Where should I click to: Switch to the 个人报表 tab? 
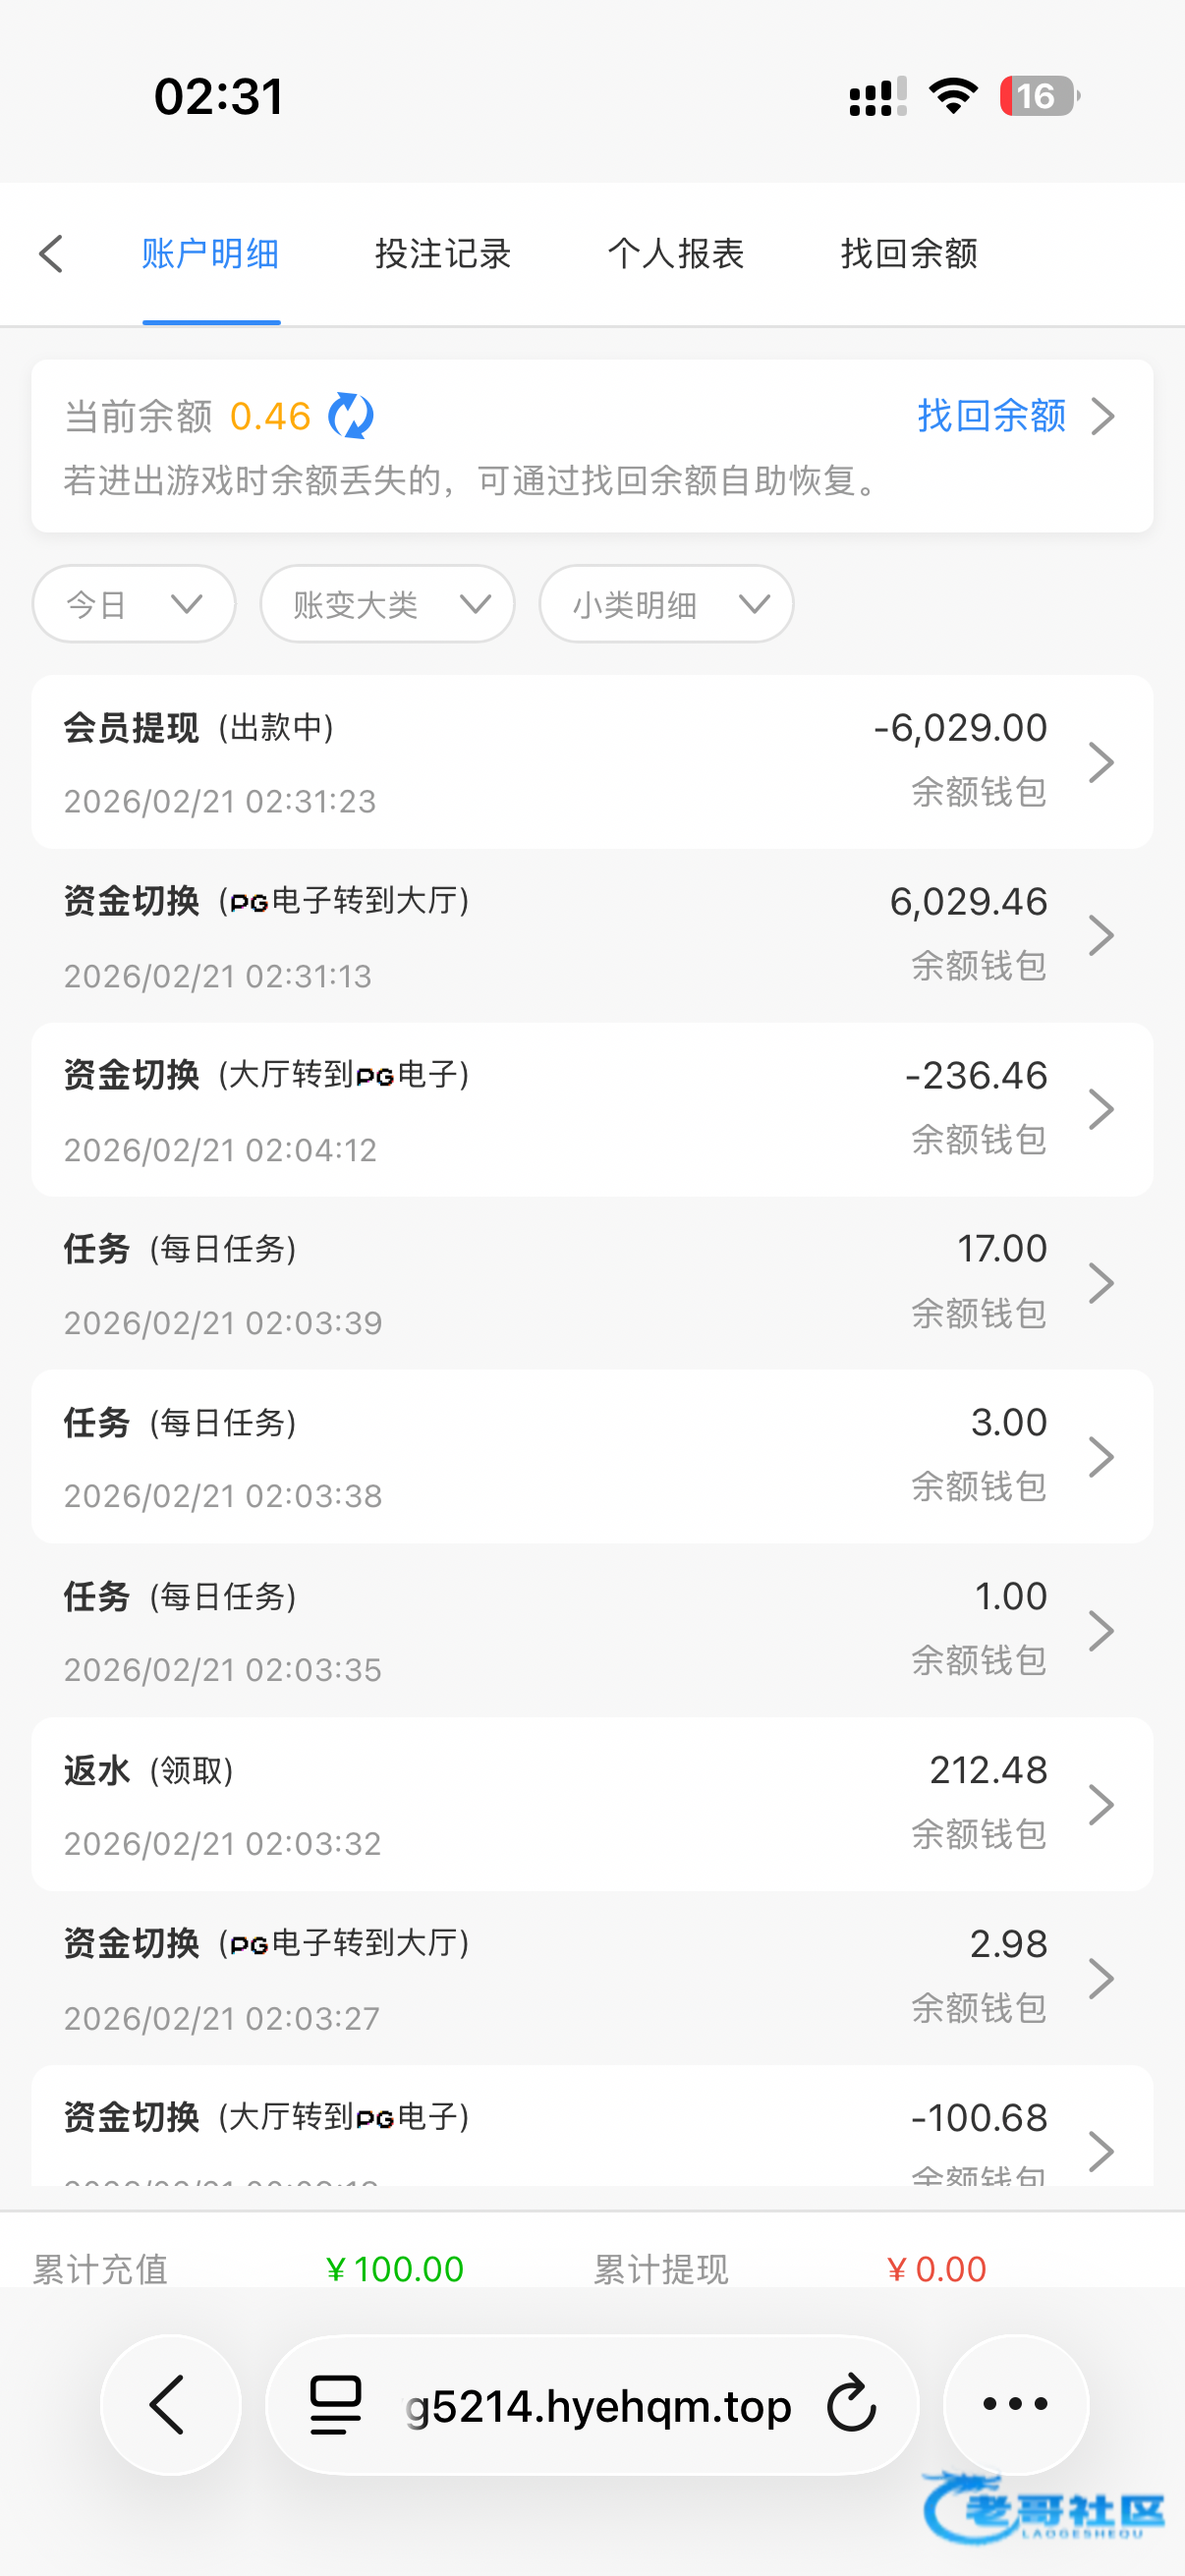pos(676,254)
